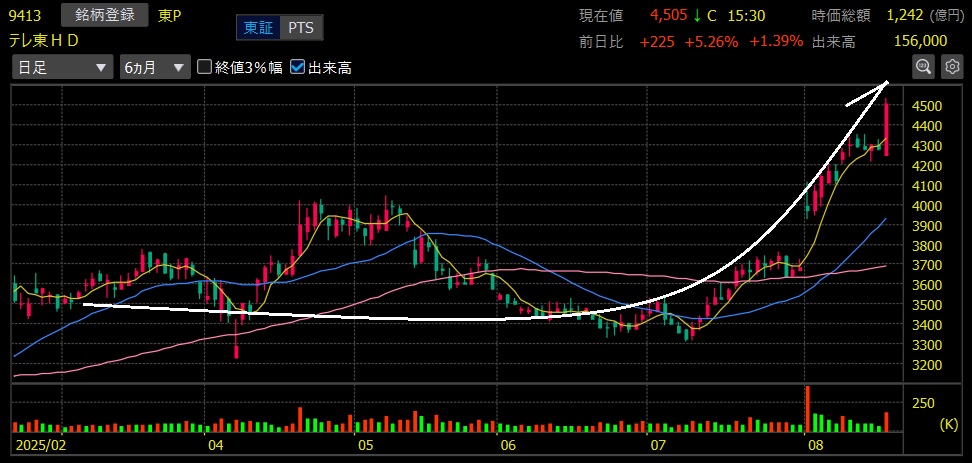Switch to the PTS tab
Viewport: 972px width, 463px height.
point(300,27)
